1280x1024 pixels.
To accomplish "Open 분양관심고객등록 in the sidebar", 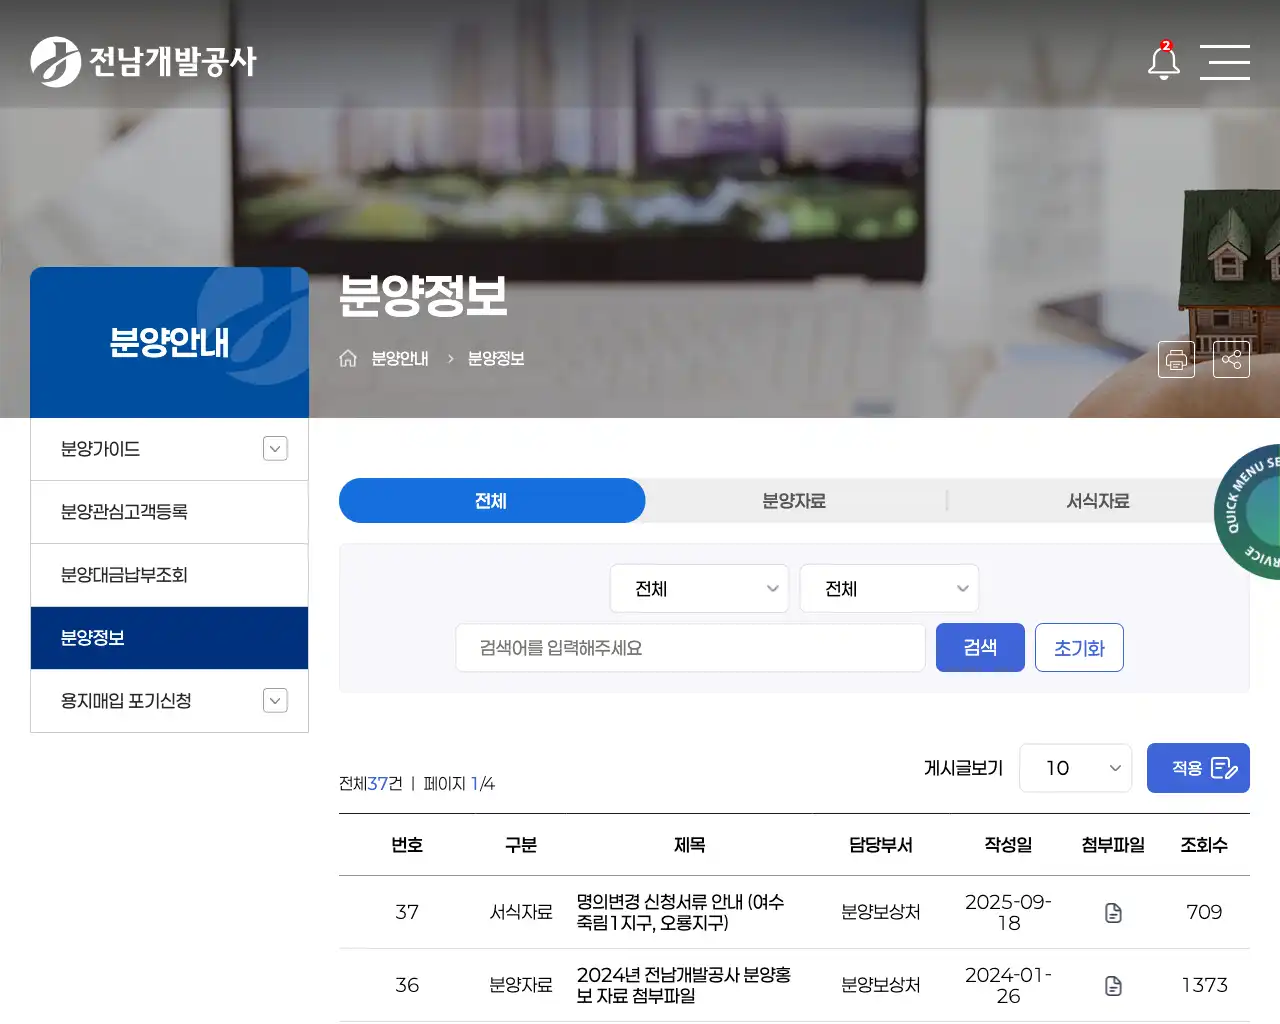I will 169,512.
